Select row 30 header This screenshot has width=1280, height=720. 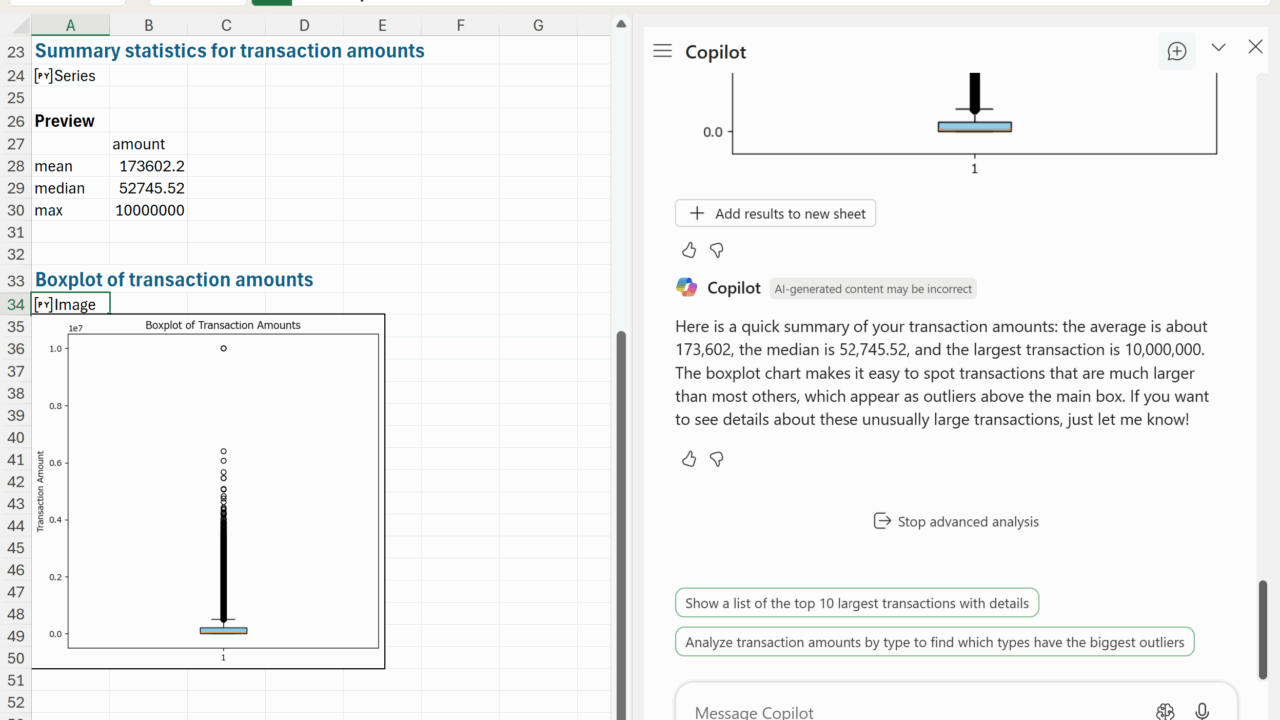[x=15, y=210]
